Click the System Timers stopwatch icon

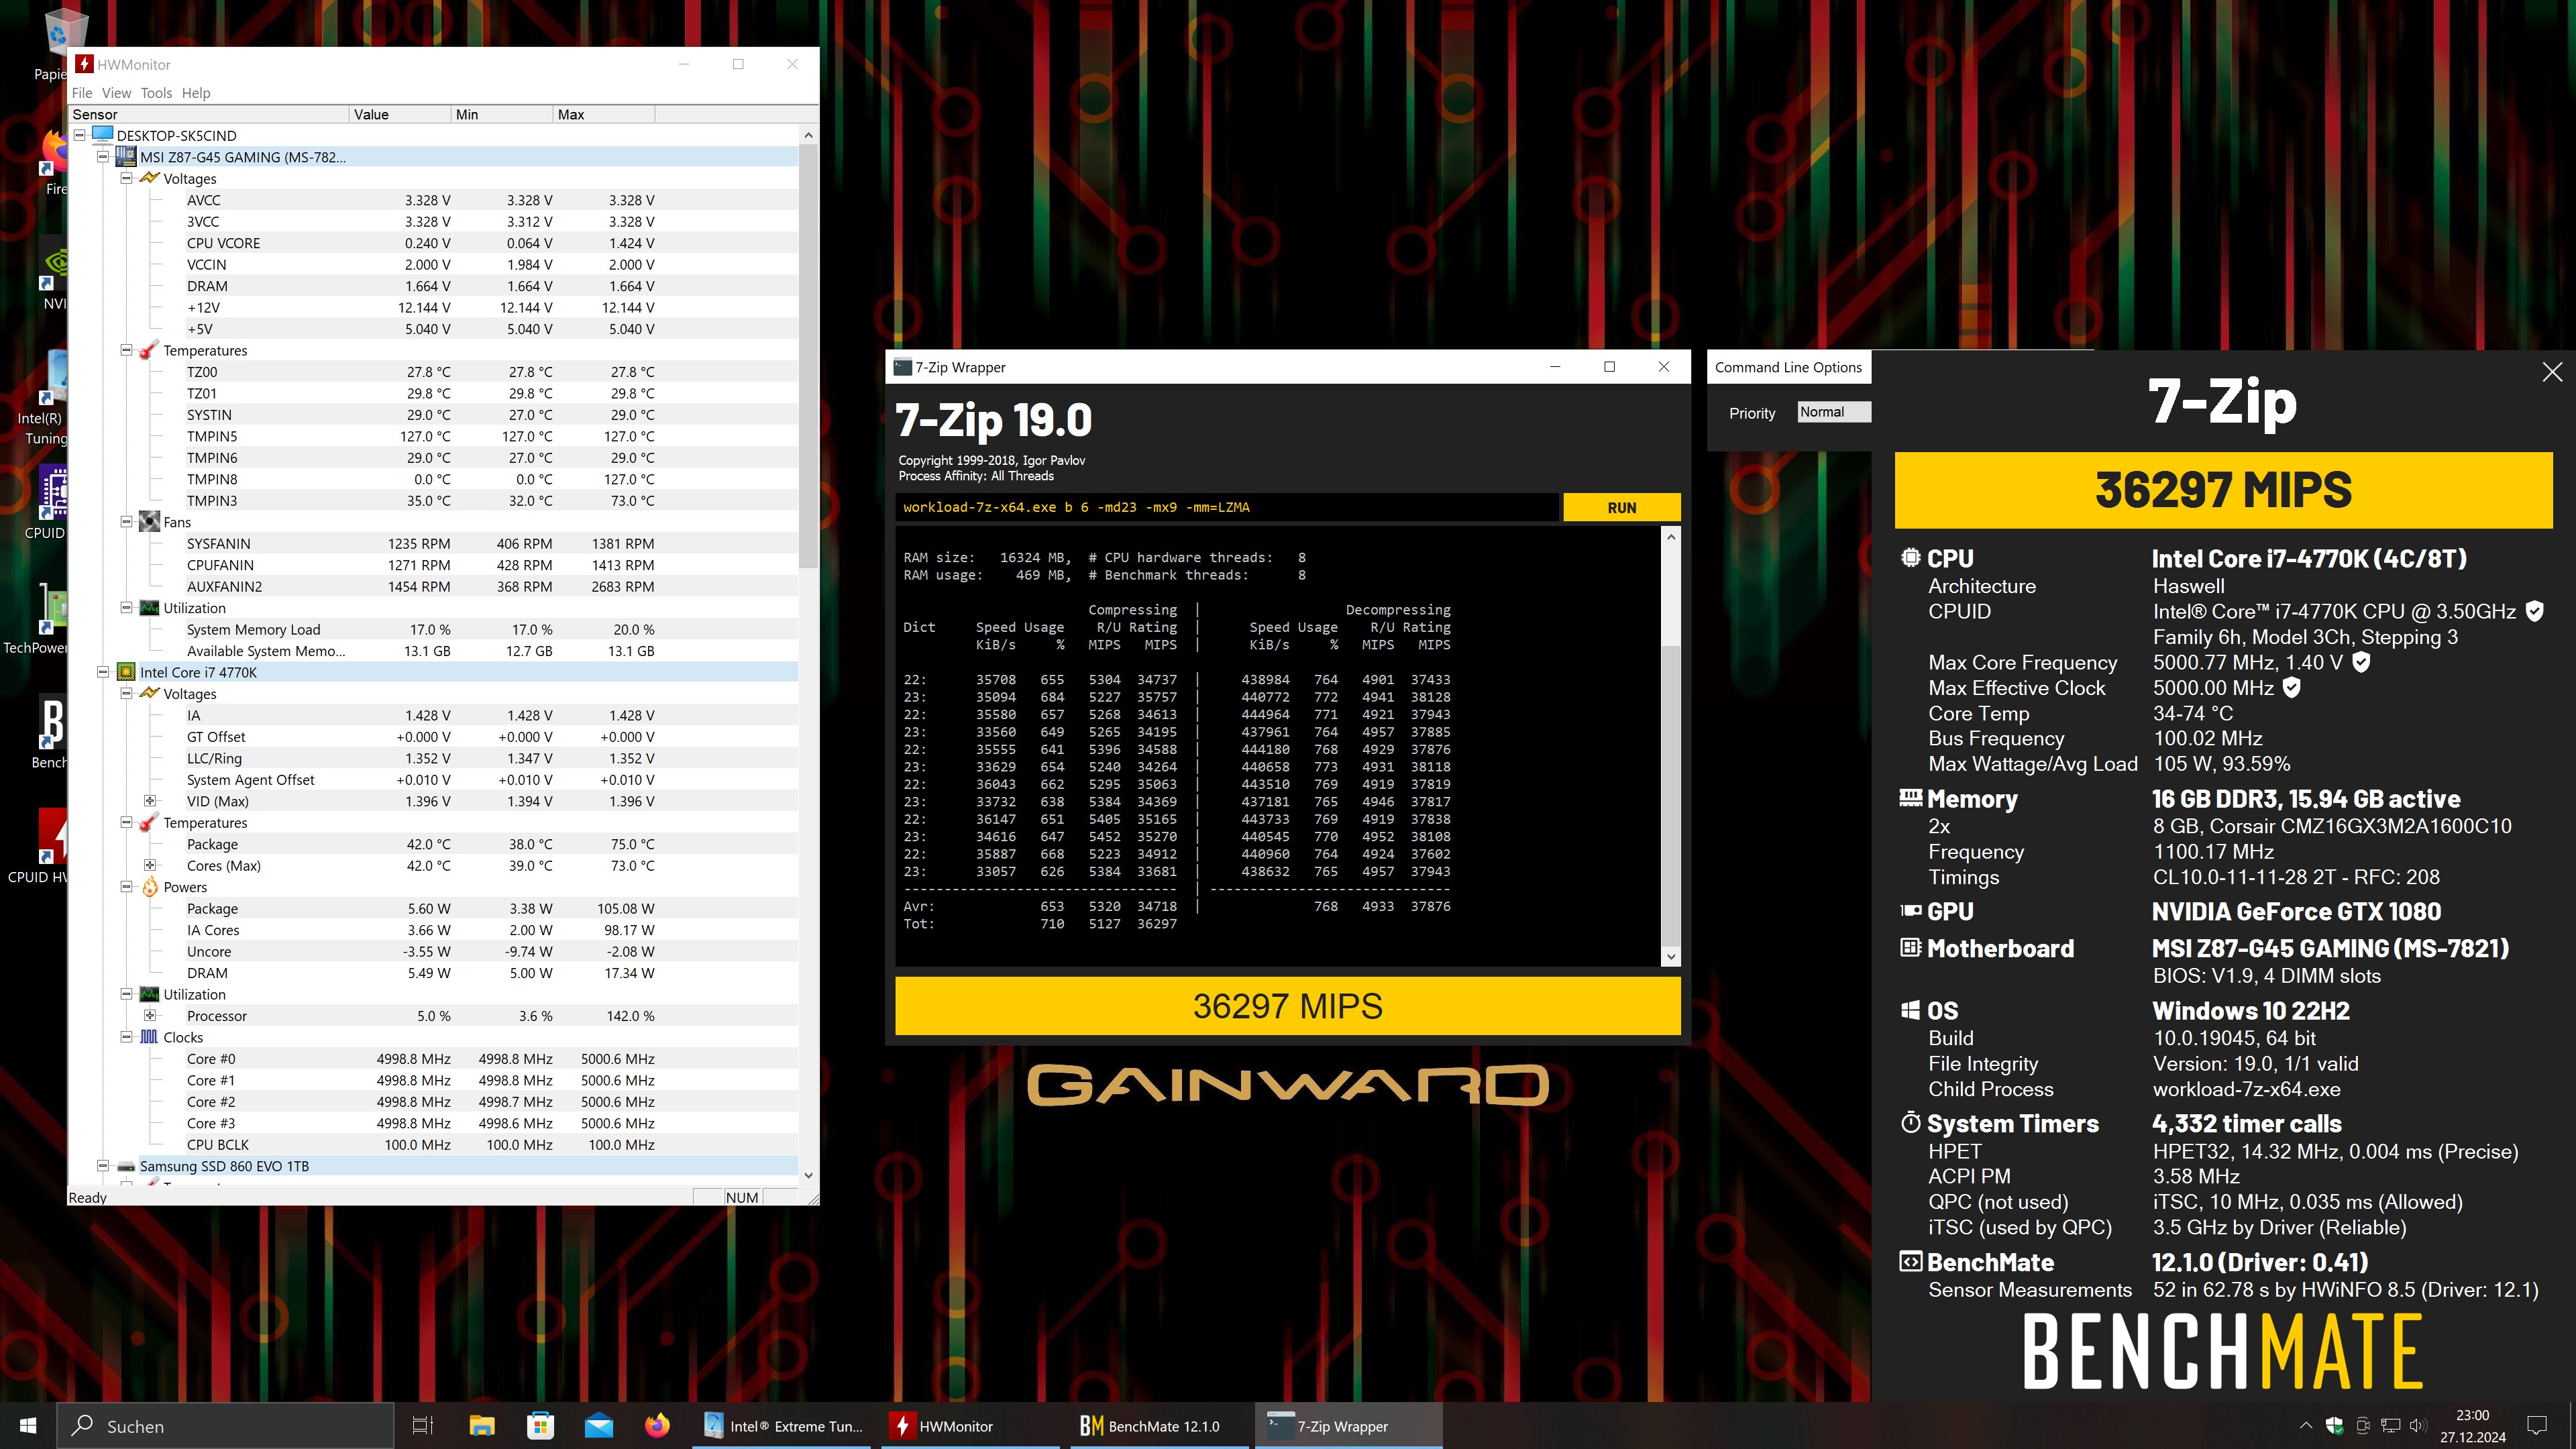coord(1910,1123)
